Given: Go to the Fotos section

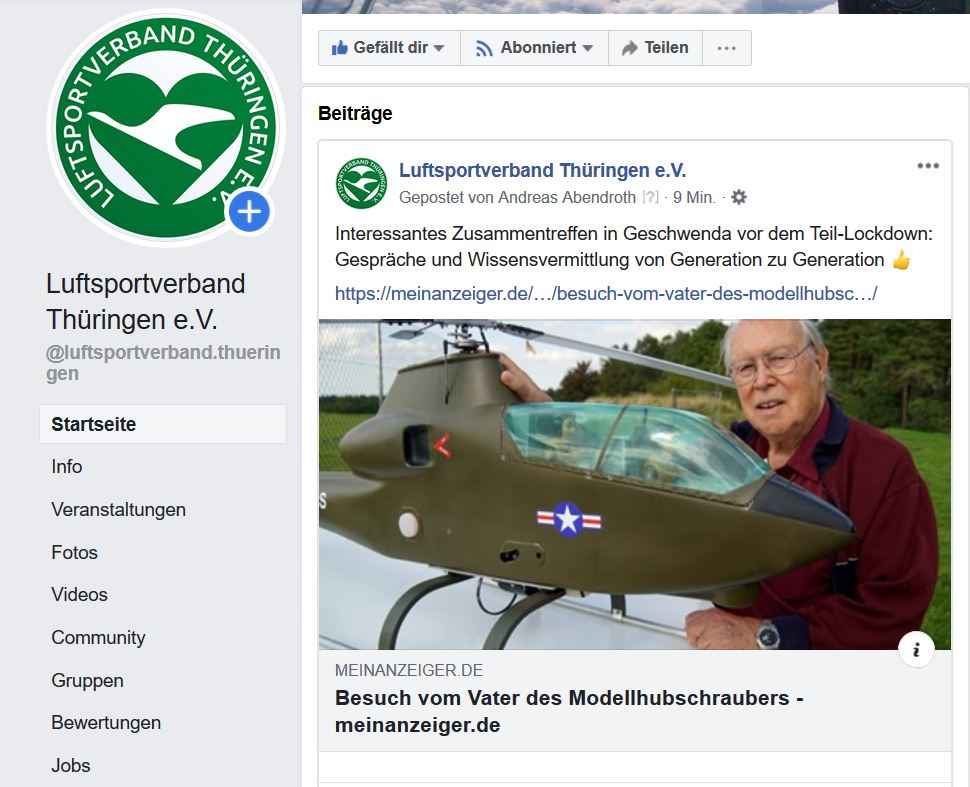Looking at the screenshot, I should pos(74,553).
